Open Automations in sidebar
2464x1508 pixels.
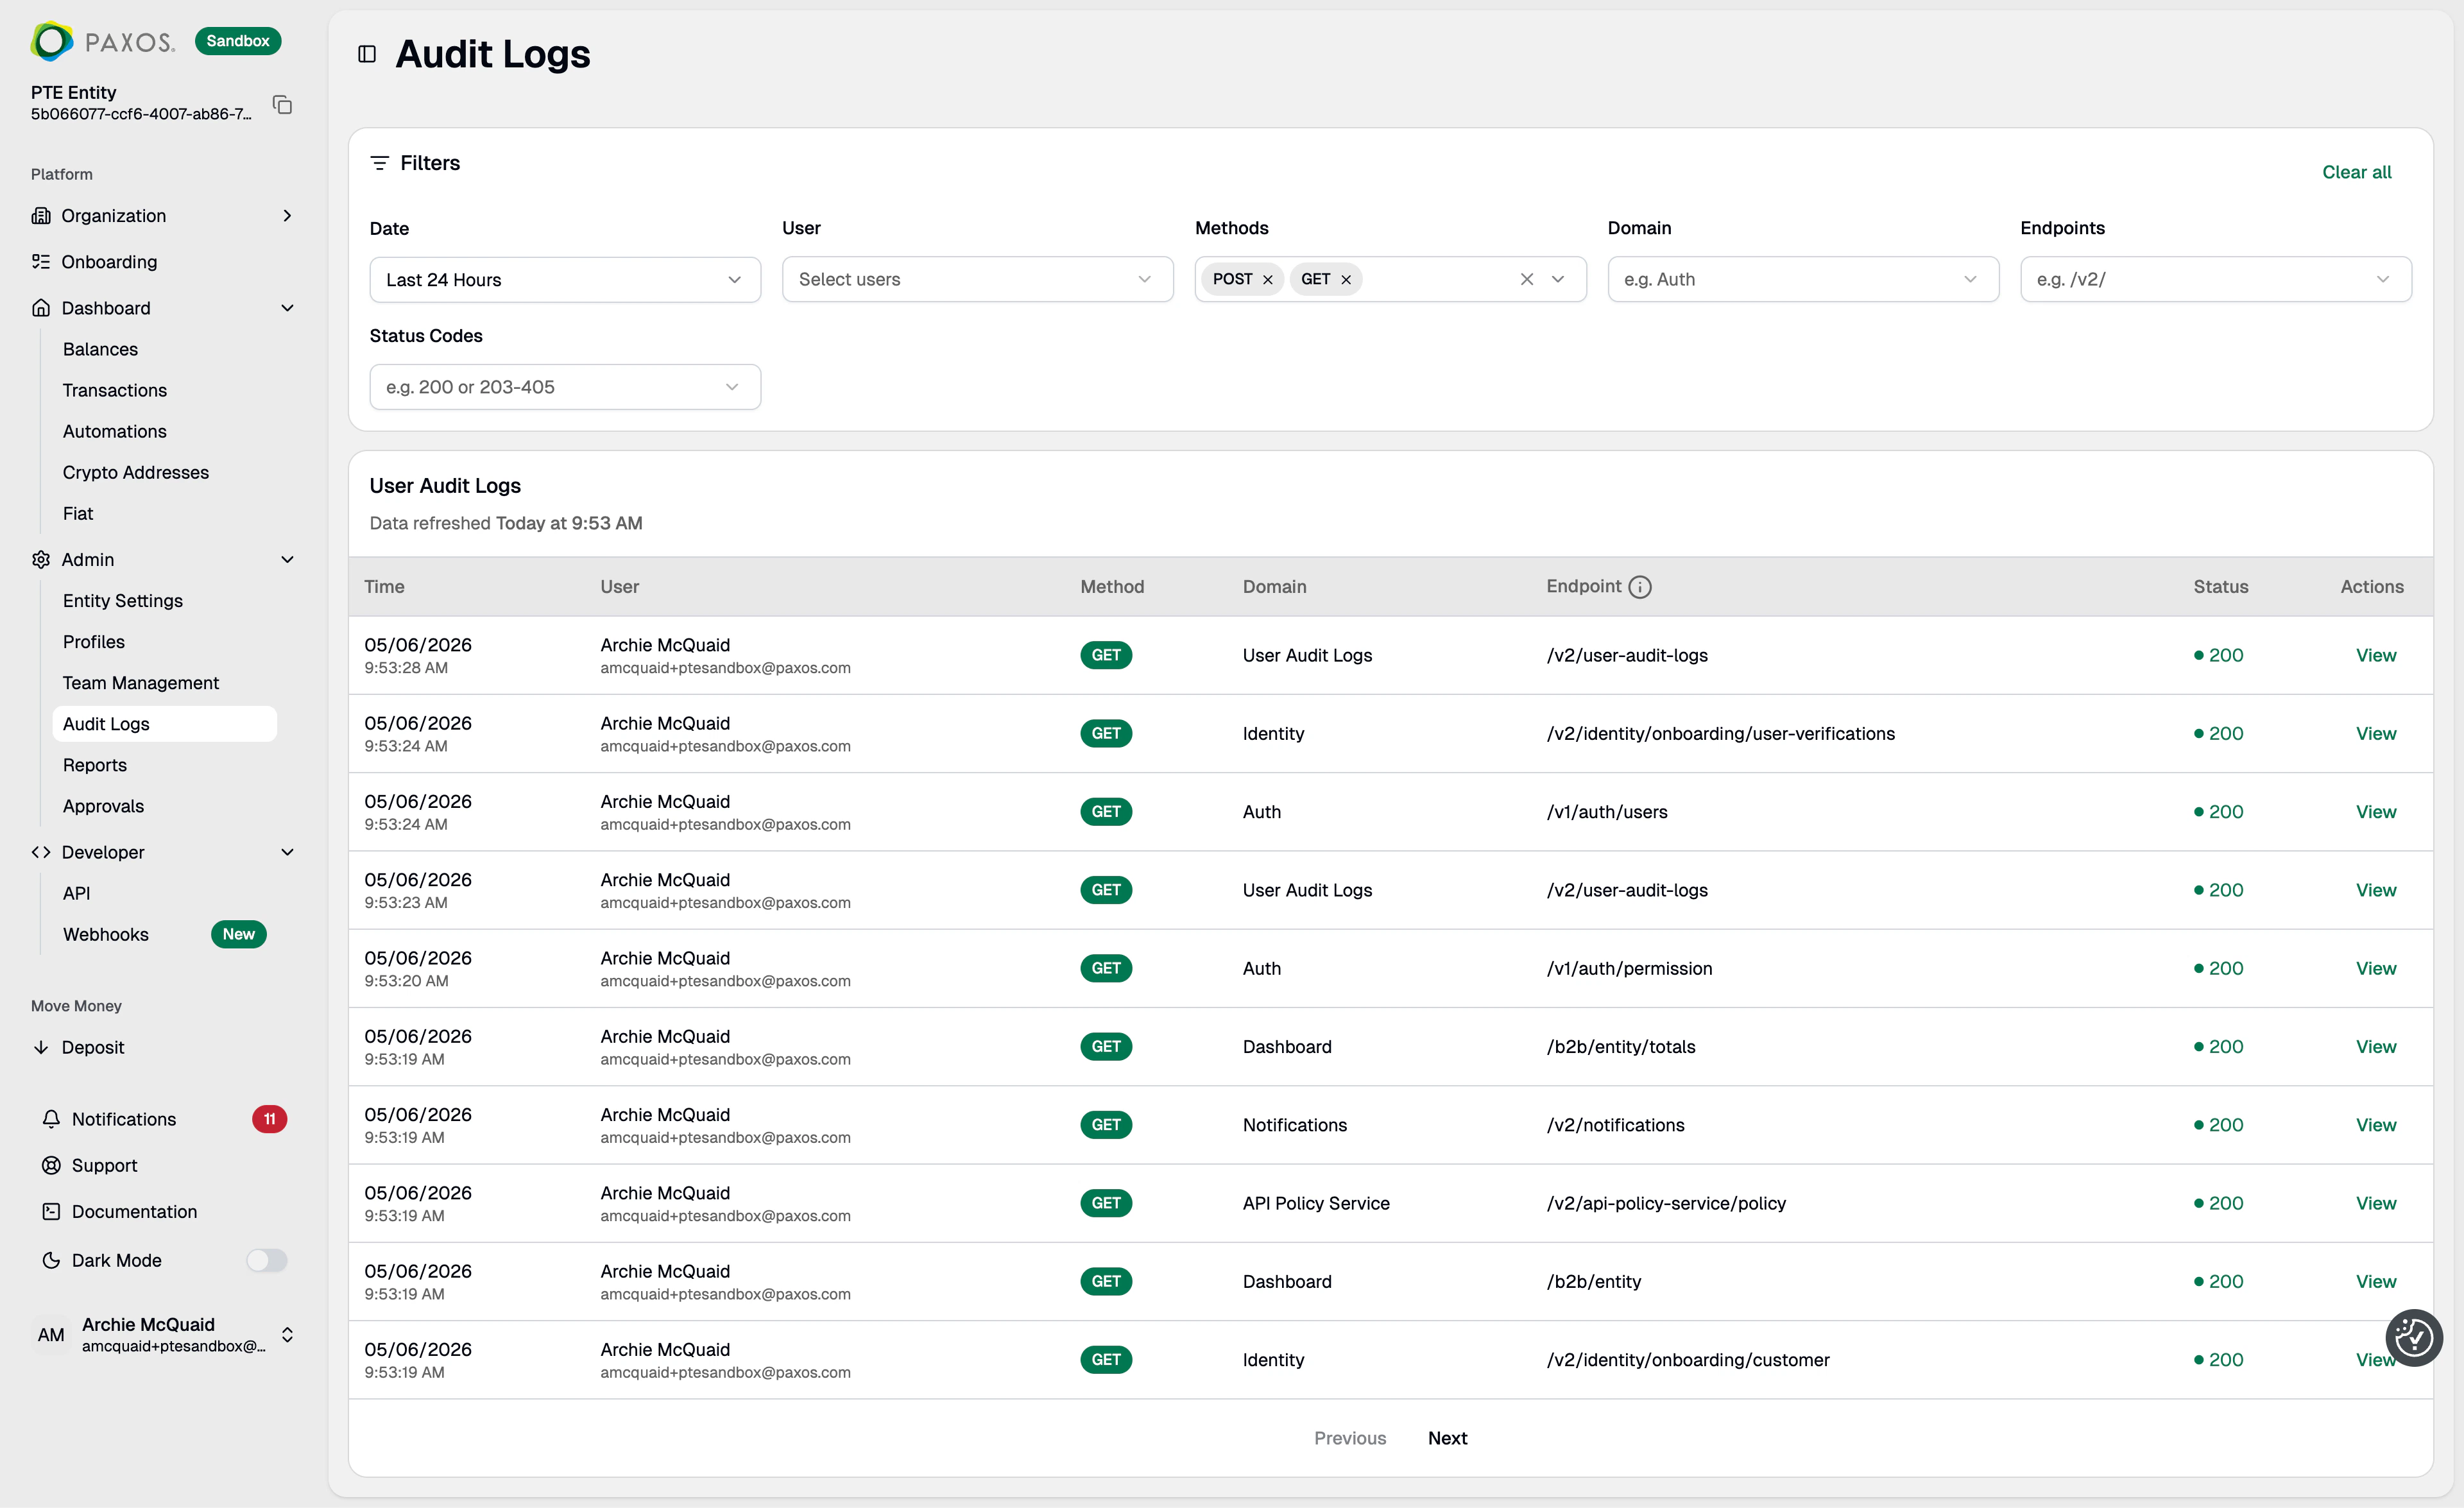coord(115,431)
